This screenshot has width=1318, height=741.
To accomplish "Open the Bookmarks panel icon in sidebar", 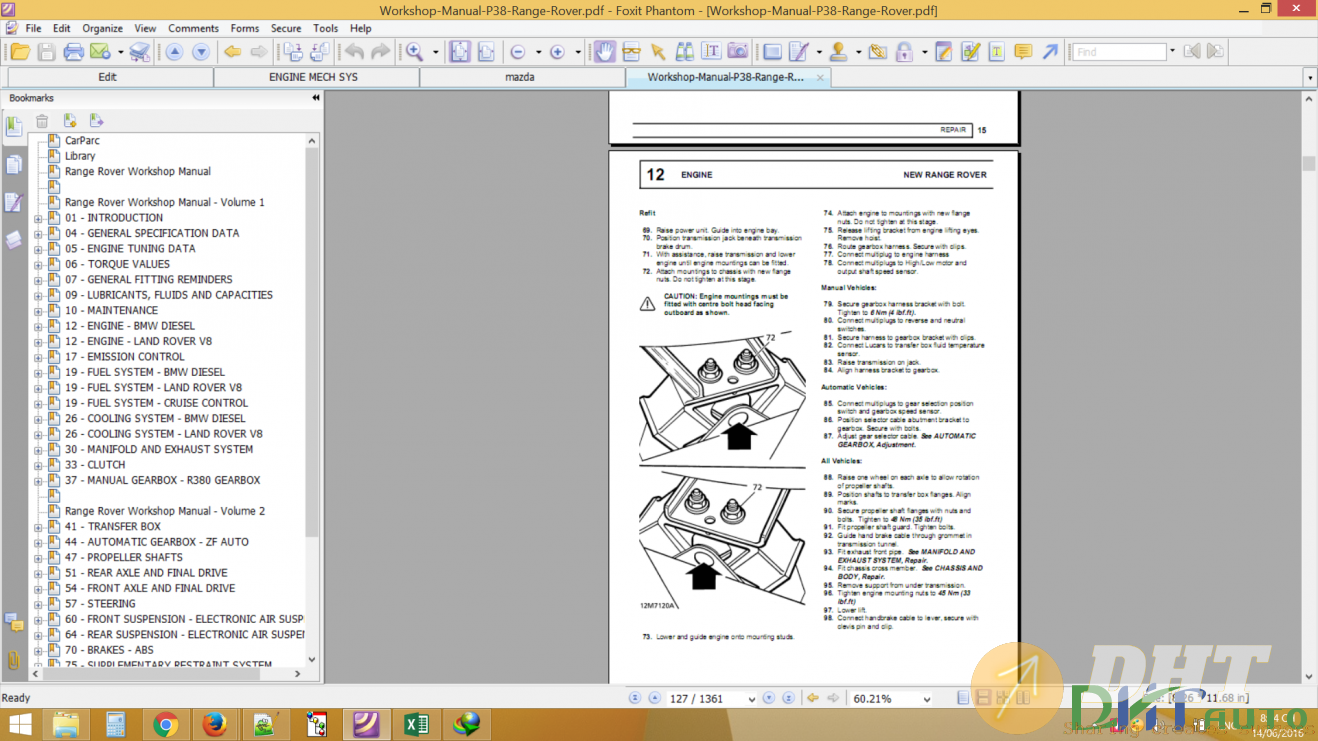I will pyautogui.click(x=14, y=126).
